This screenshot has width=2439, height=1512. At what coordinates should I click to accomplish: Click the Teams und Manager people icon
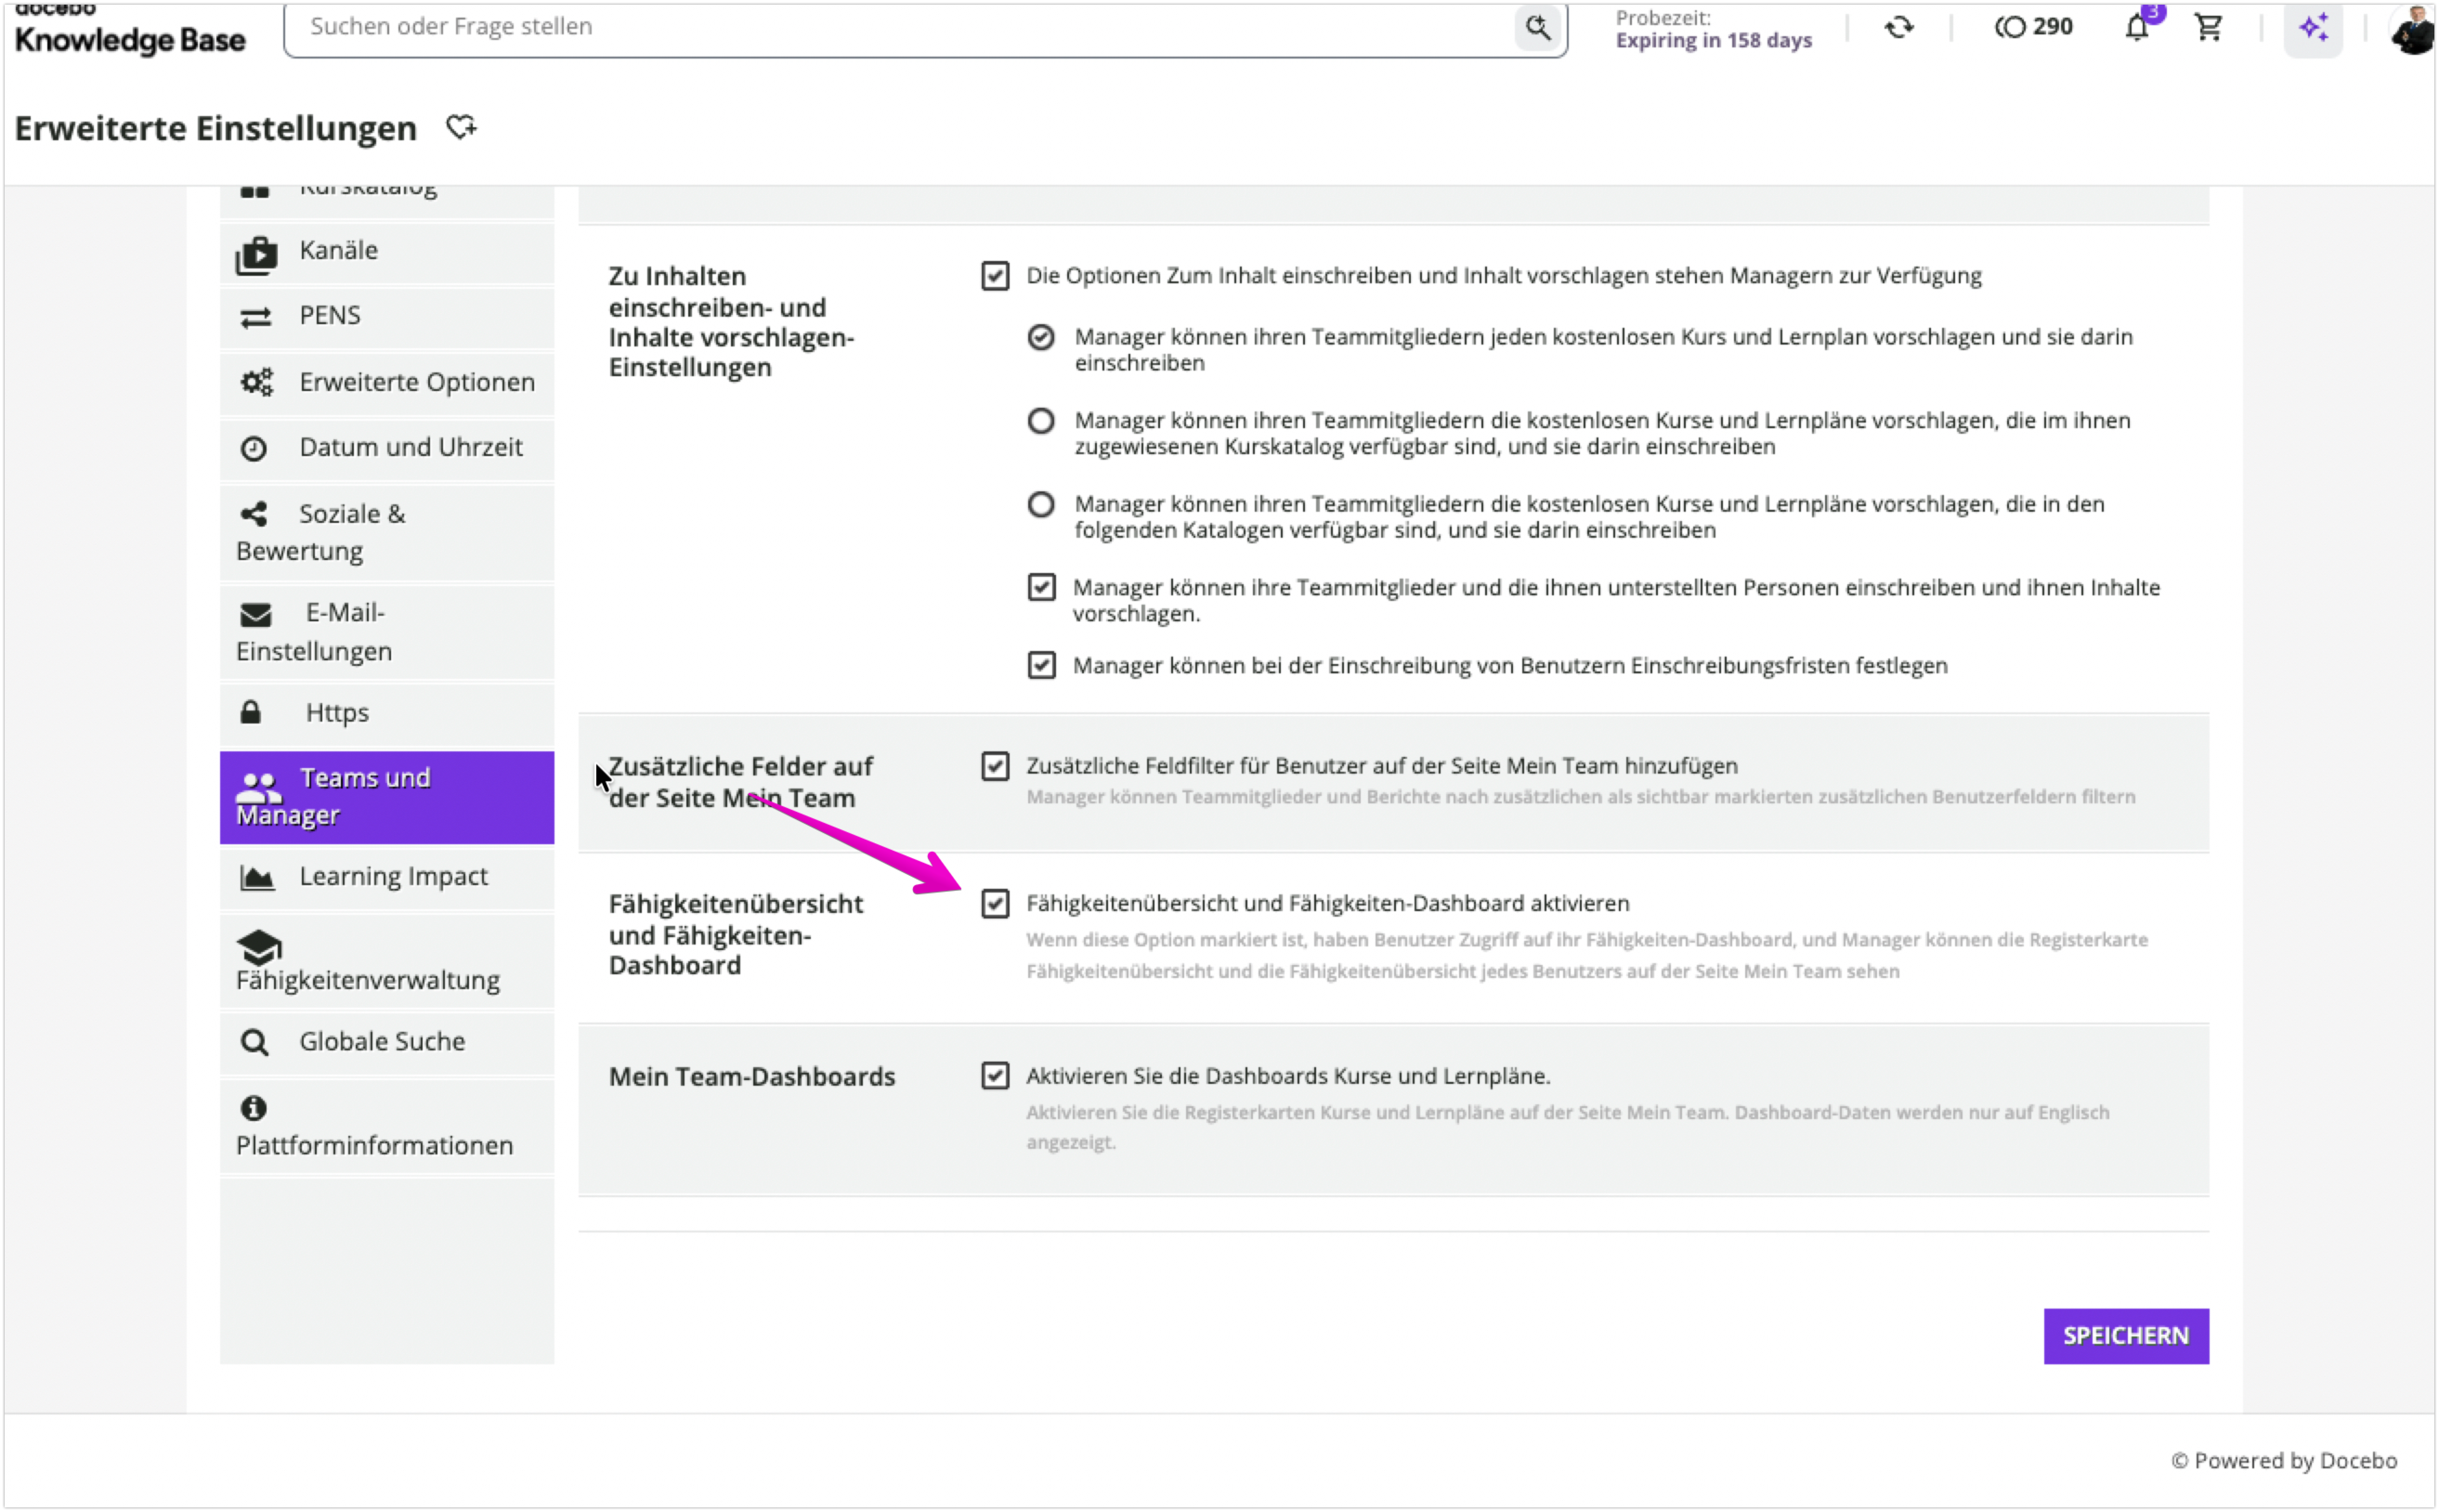pos(258,787)
